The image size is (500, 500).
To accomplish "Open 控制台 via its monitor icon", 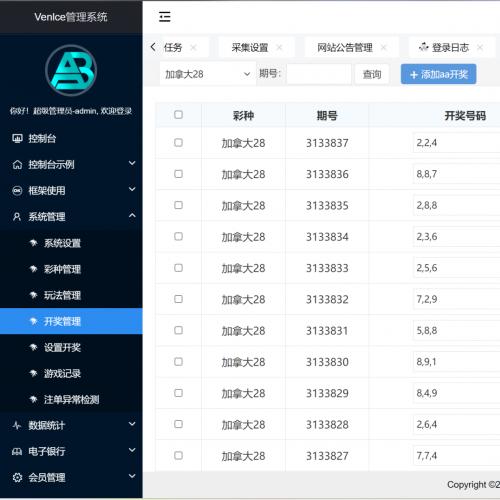I will (17, 138).
